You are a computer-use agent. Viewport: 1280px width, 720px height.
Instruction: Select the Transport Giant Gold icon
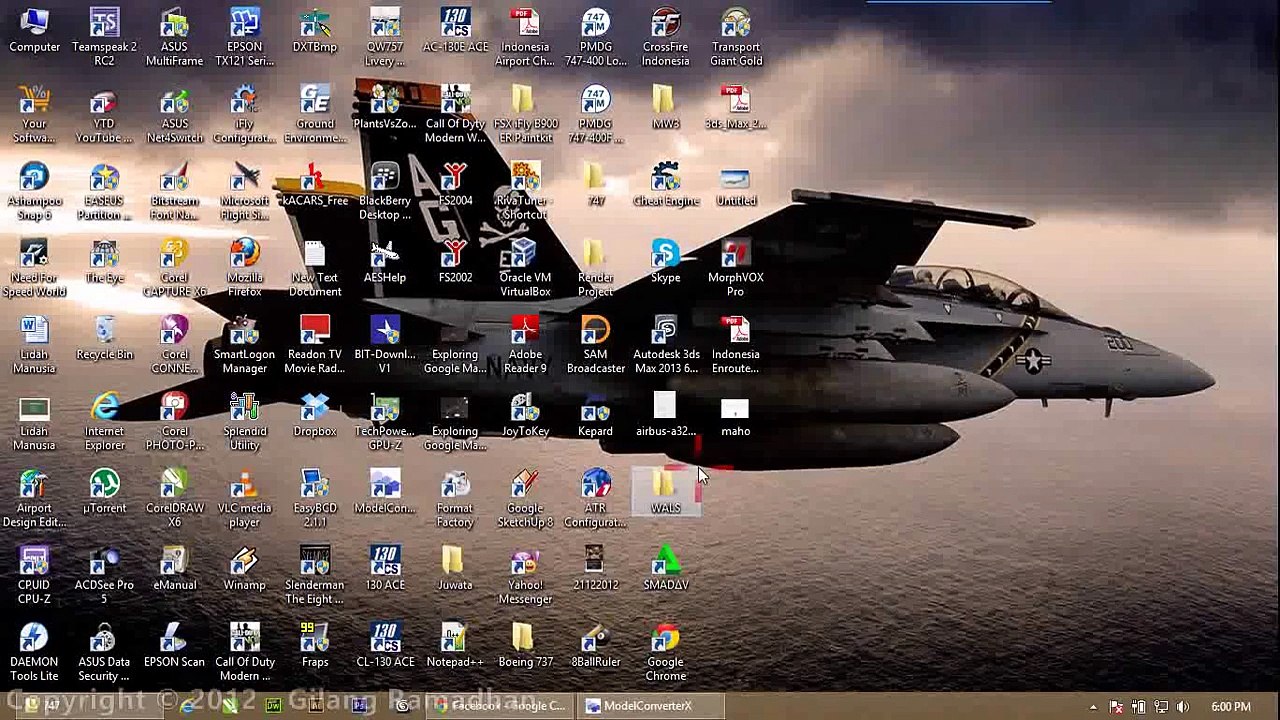[736, 38]
